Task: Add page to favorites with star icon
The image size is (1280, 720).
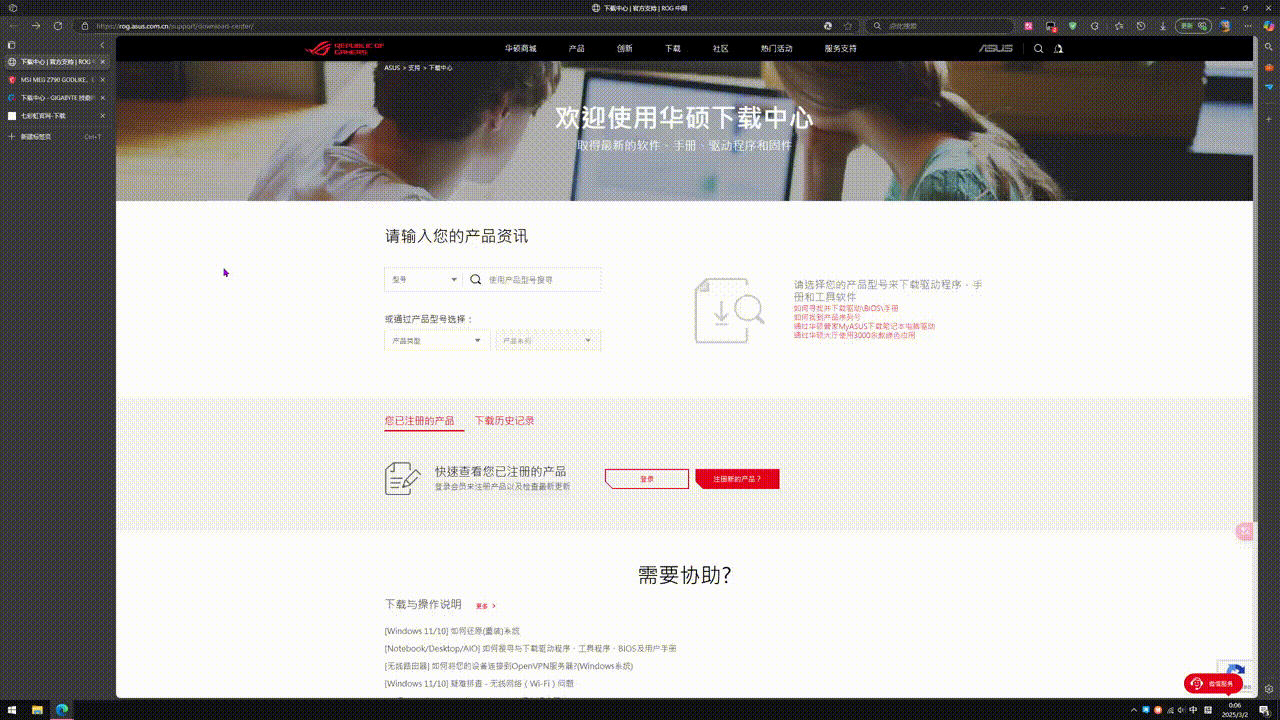Action: click(x=848, y=26)
